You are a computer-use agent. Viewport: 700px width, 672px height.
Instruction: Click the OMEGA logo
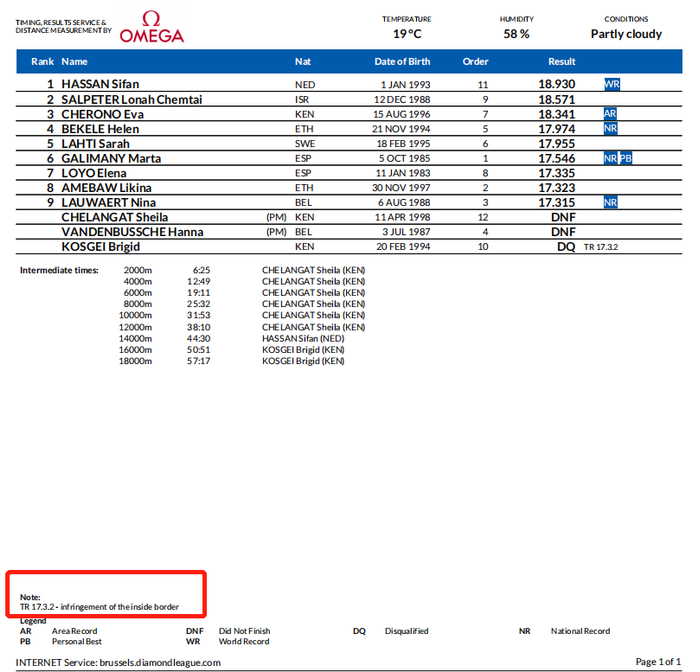(x=152, y=27)
